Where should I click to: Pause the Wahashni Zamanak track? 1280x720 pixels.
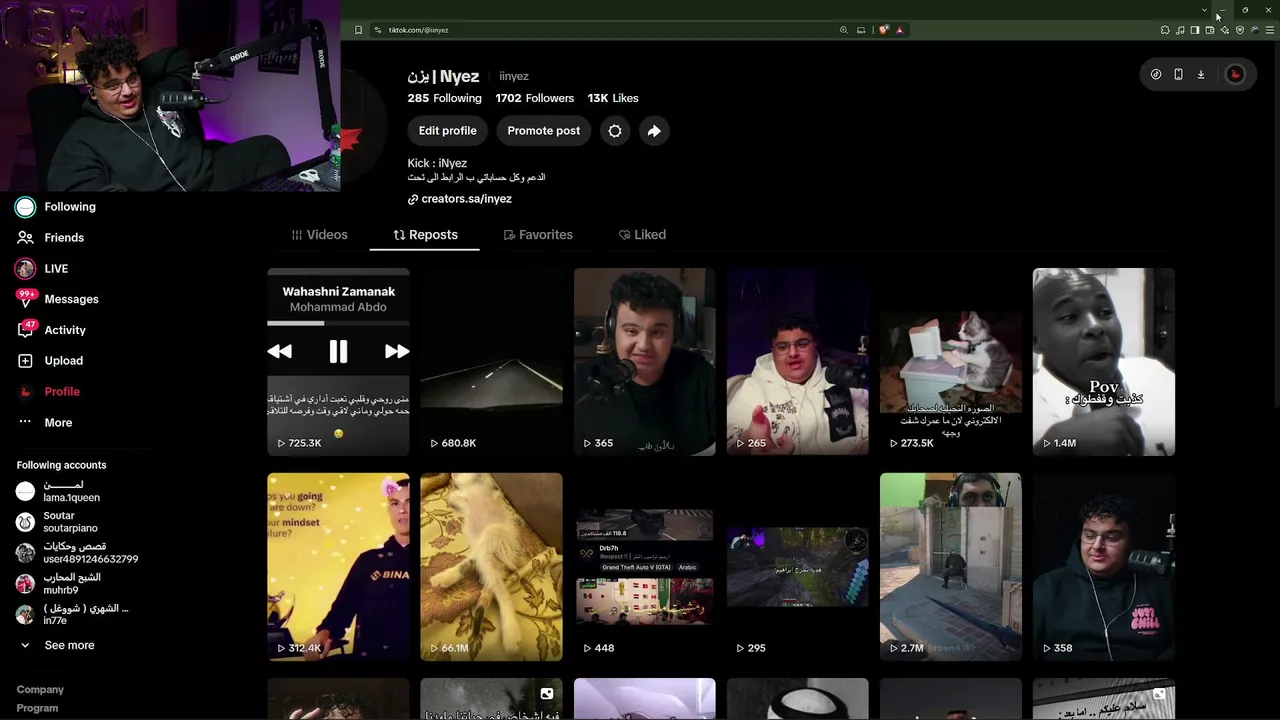(338, 351)
